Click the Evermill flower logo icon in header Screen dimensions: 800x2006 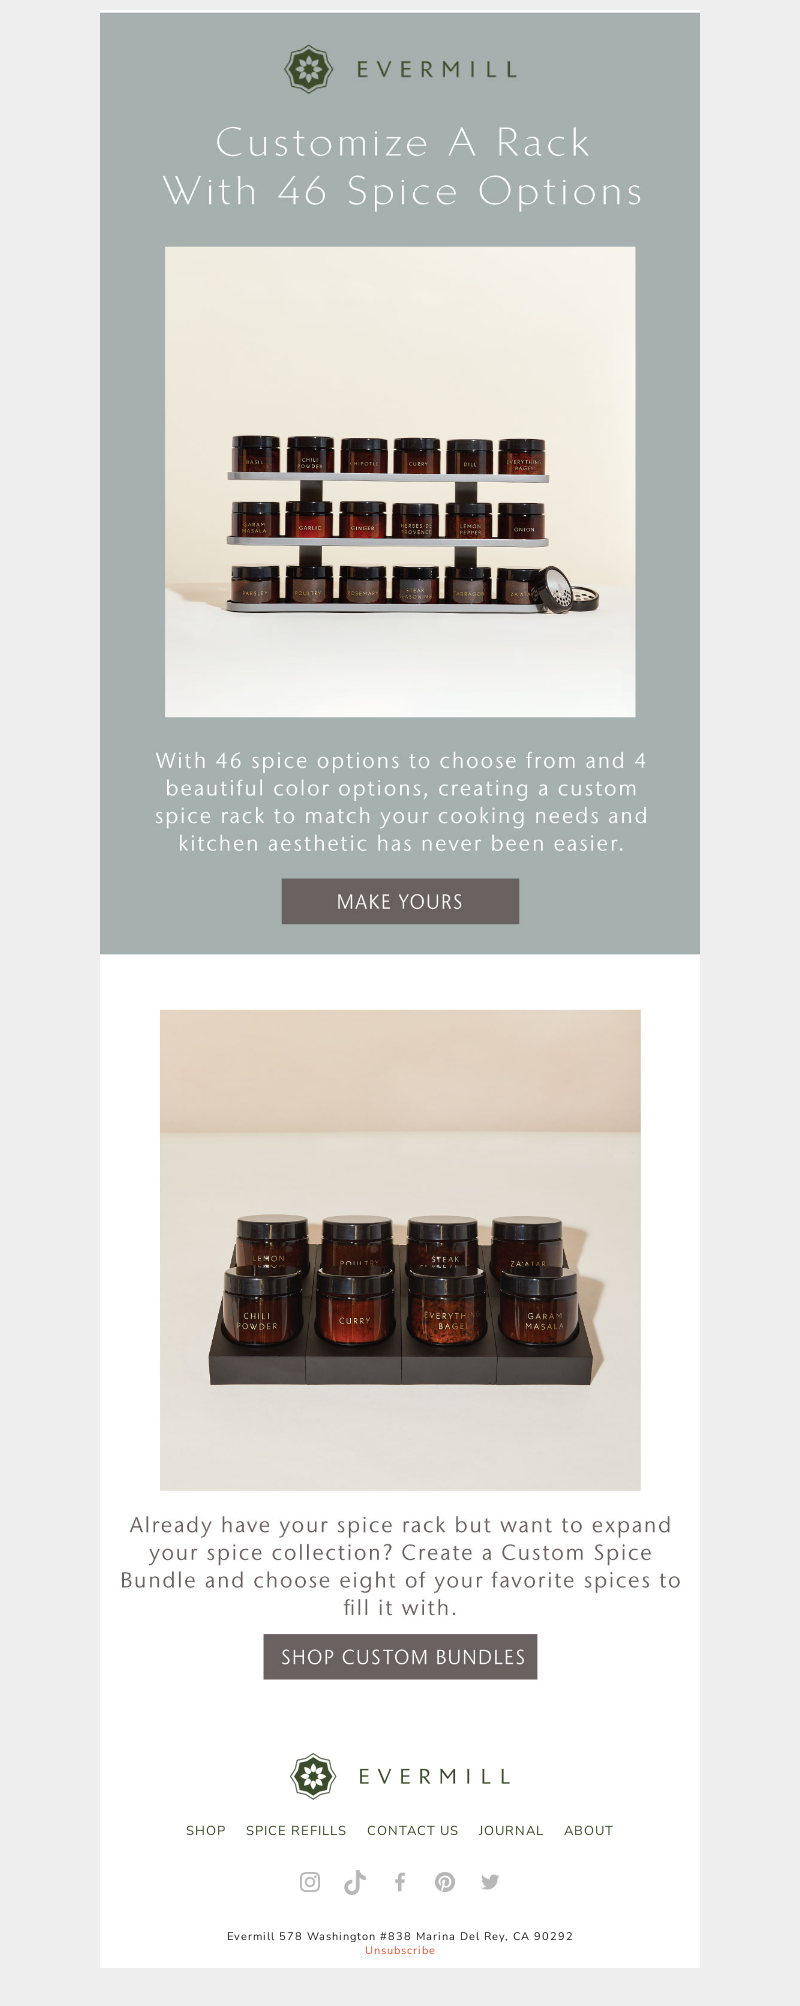click(309, 69)
